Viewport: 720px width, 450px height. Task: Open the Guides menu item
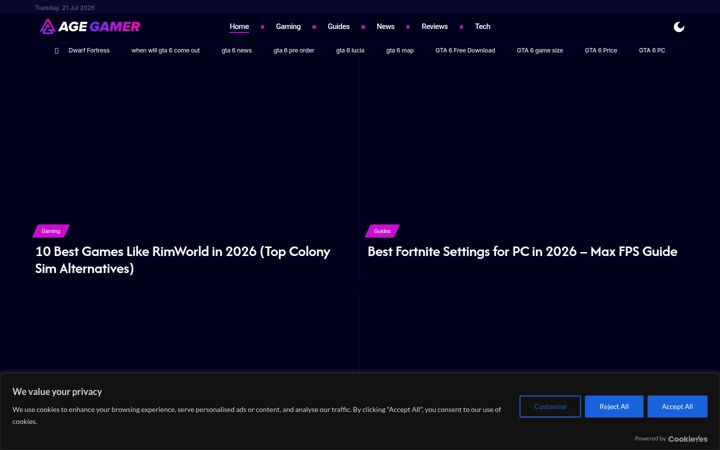pos(338,27)
